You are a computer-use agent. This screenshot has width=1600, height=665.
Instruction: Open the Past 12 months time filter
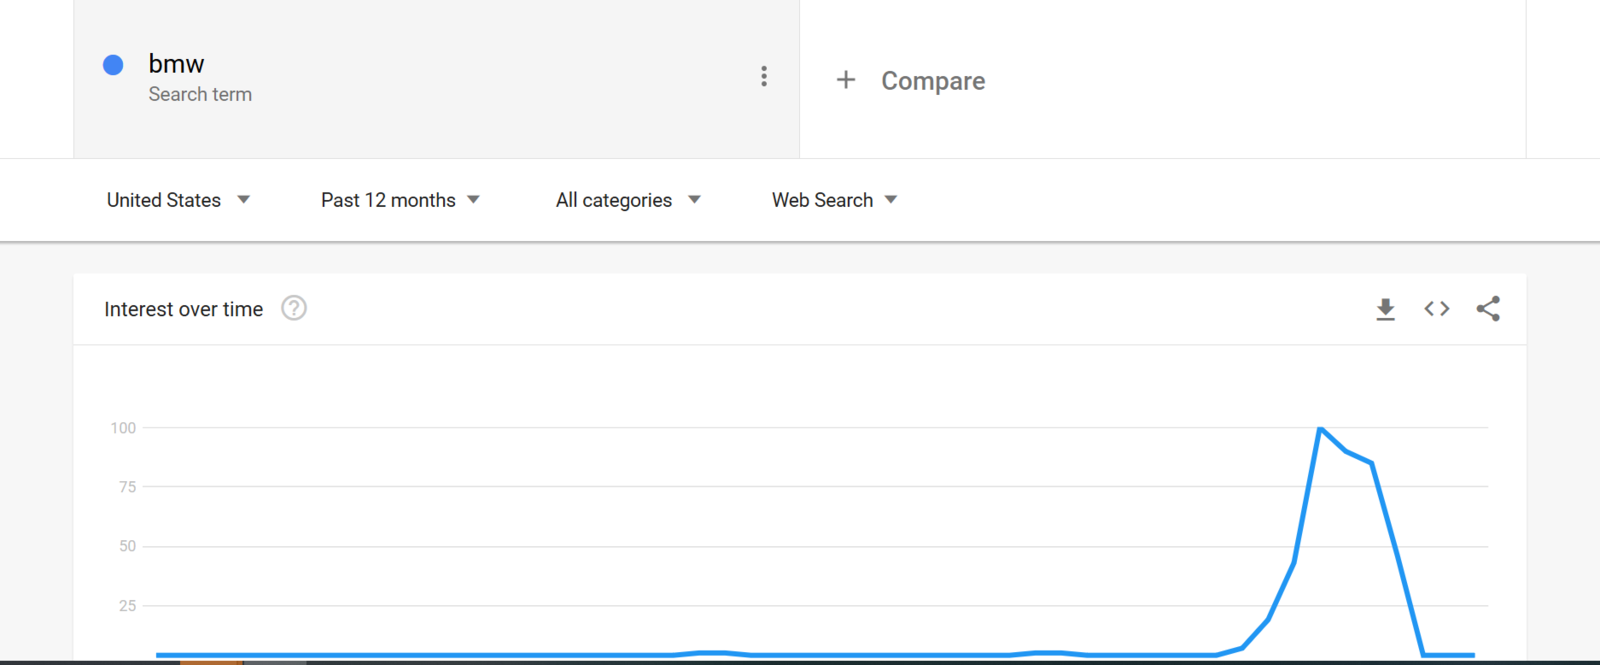[400, 200]
